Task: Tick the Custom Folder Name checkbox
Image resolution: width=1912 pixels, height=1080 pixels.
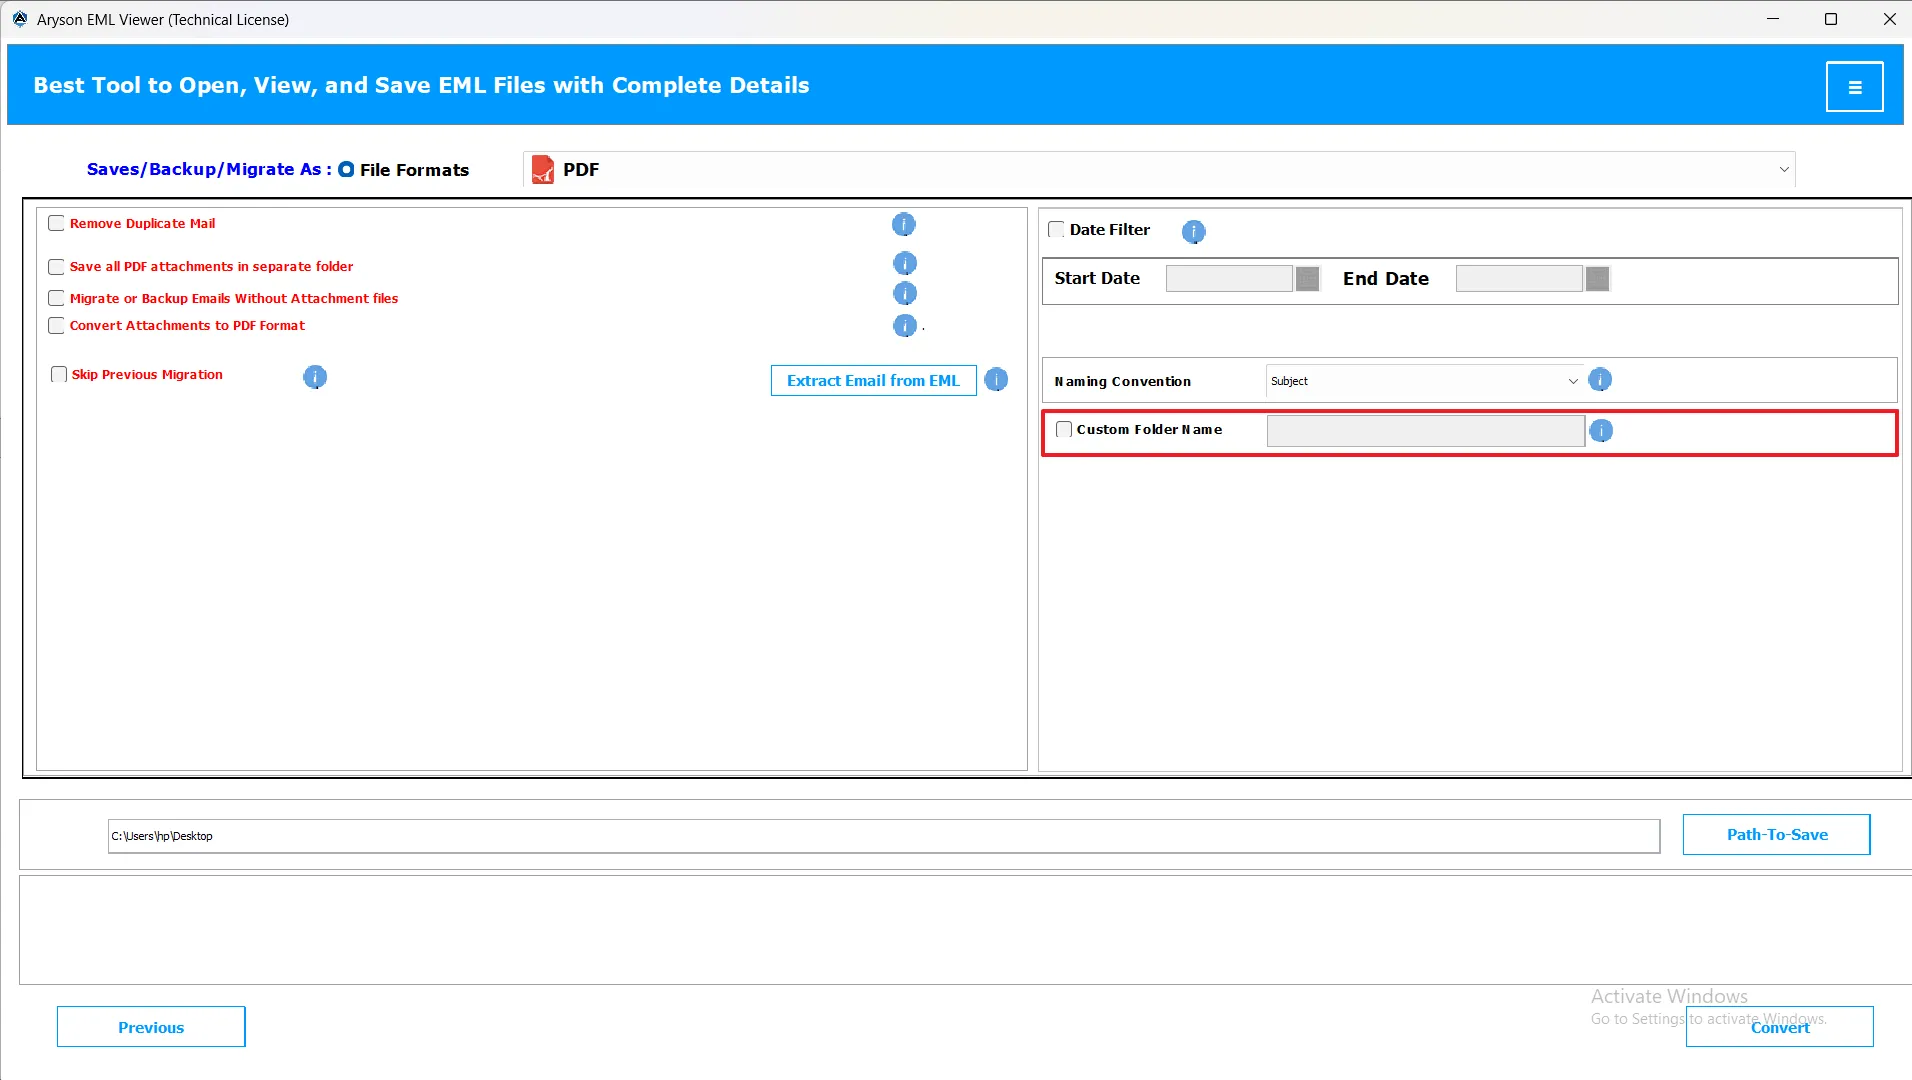Action: 1064,430
